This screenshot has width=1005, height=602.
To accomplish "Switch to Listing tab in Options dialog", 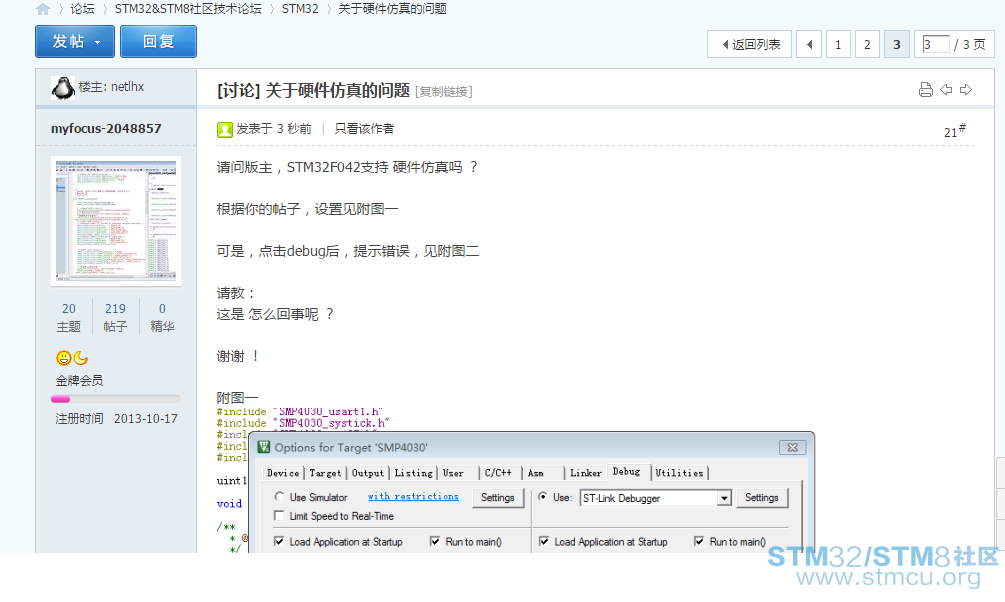I will (x=413, y=473).
